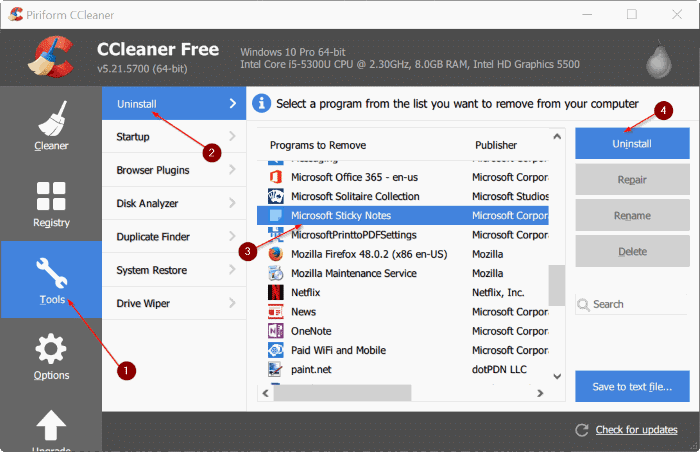Select the Tools wrench icon

click(51, 272)
